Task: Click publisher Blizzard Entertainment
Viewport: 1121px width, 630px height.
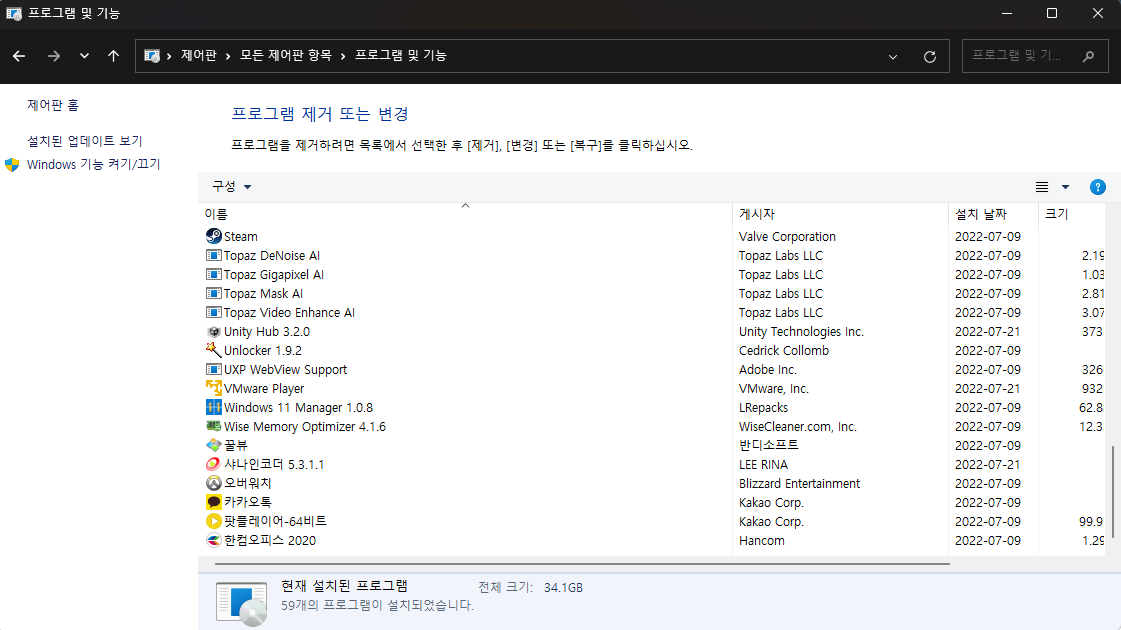Action: coord(799,483)
